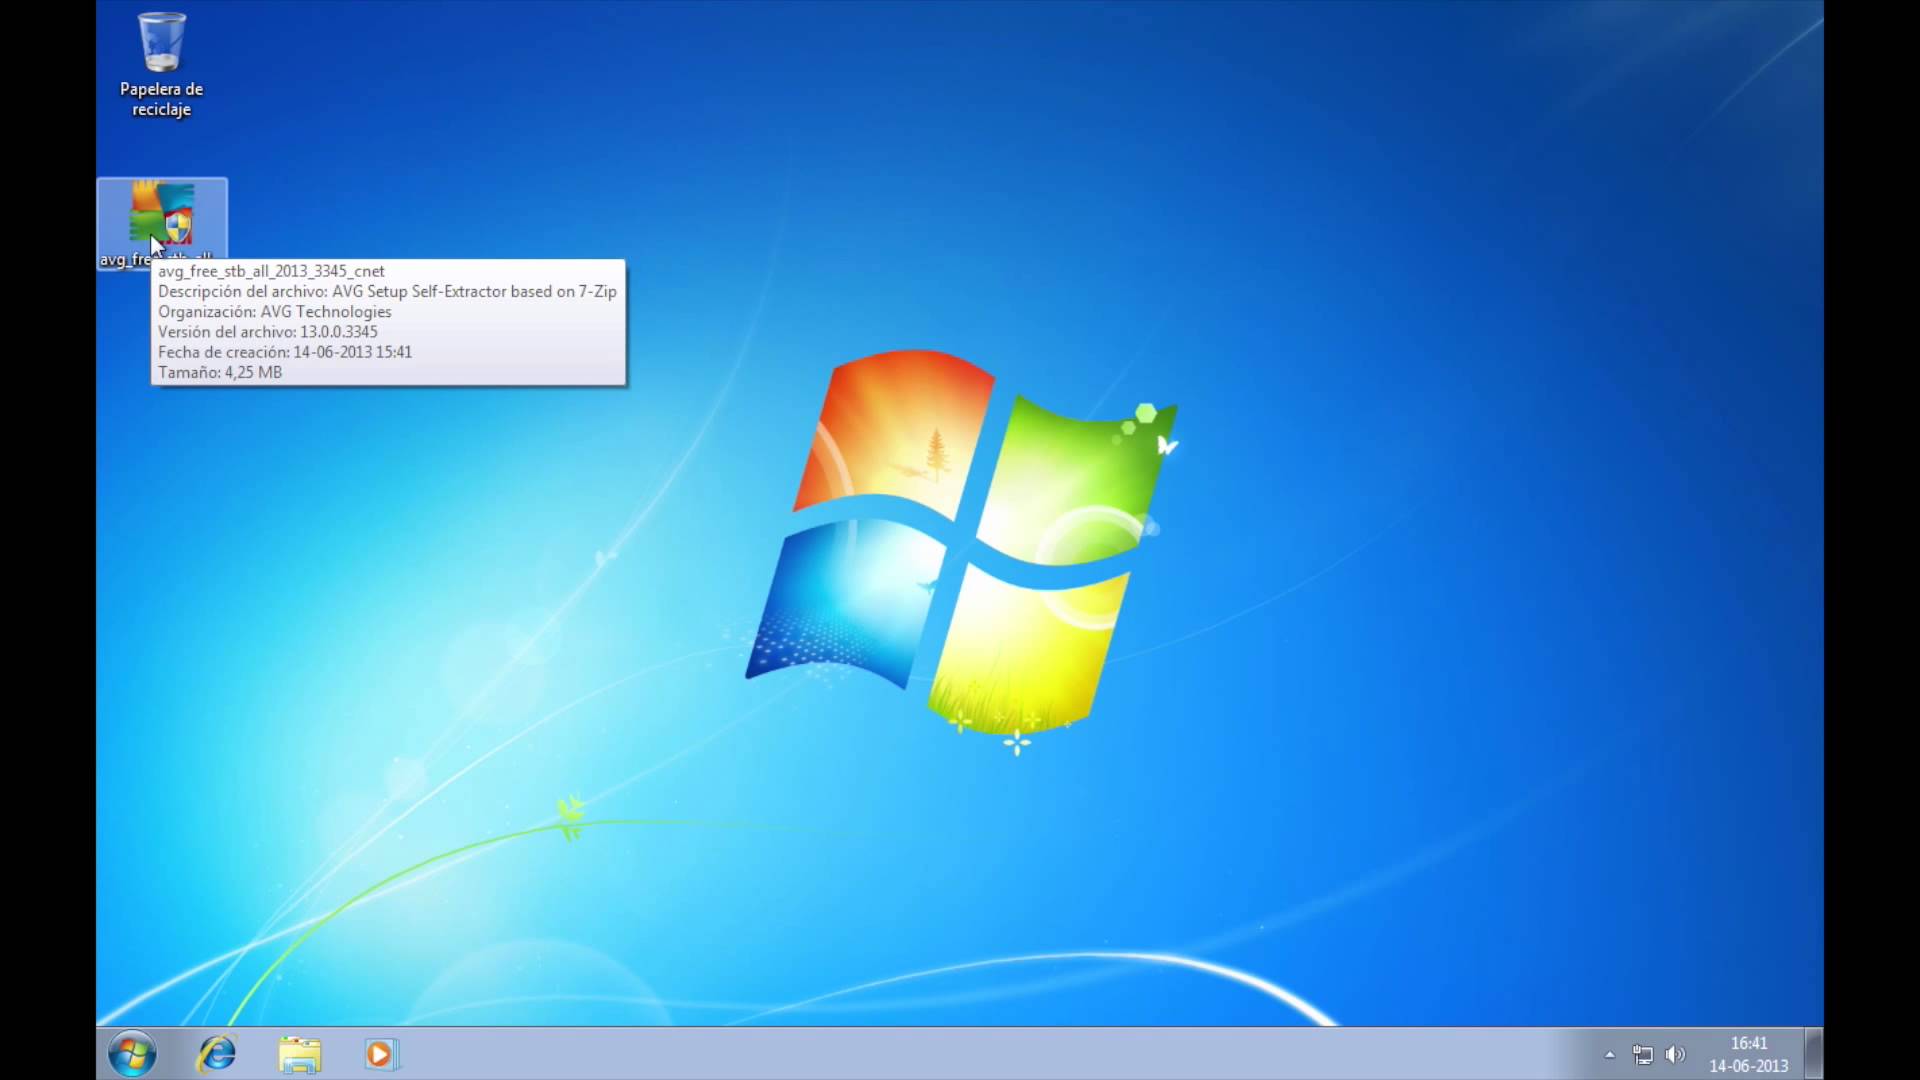Click the 14-06-2013 date in tray
This screenshot has width=1920, height=1080.
[1749, 1066]
